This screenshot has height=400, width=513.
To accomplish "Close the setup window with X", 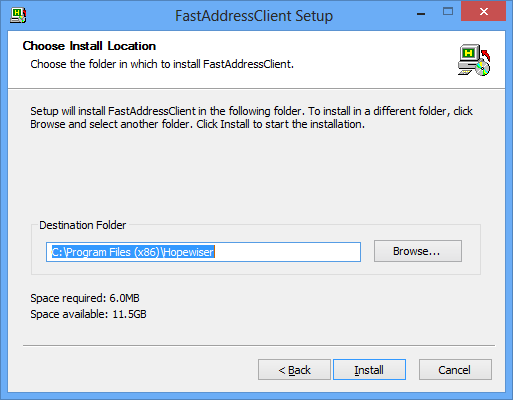I will coord(483,11).
